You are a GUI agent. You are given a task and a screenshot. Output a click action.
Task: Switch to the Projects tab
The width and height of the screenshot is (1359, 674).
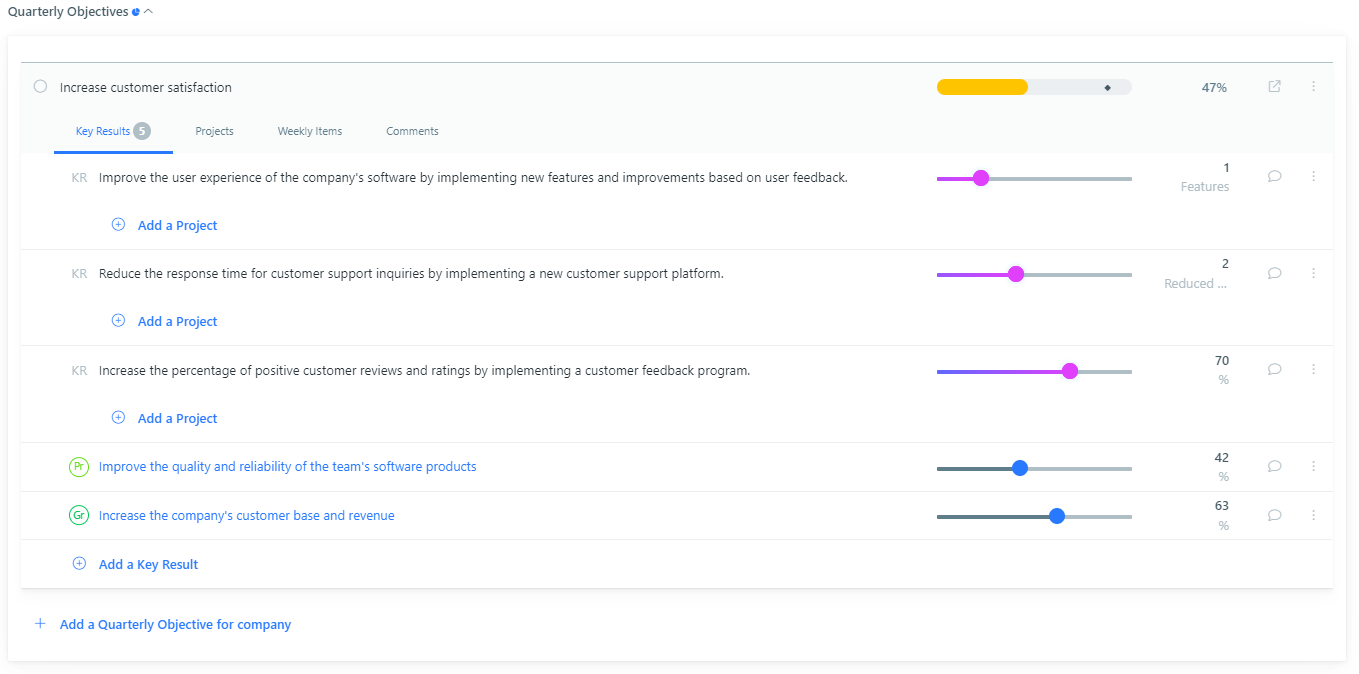pyautogui.click(x=214, y=131)
